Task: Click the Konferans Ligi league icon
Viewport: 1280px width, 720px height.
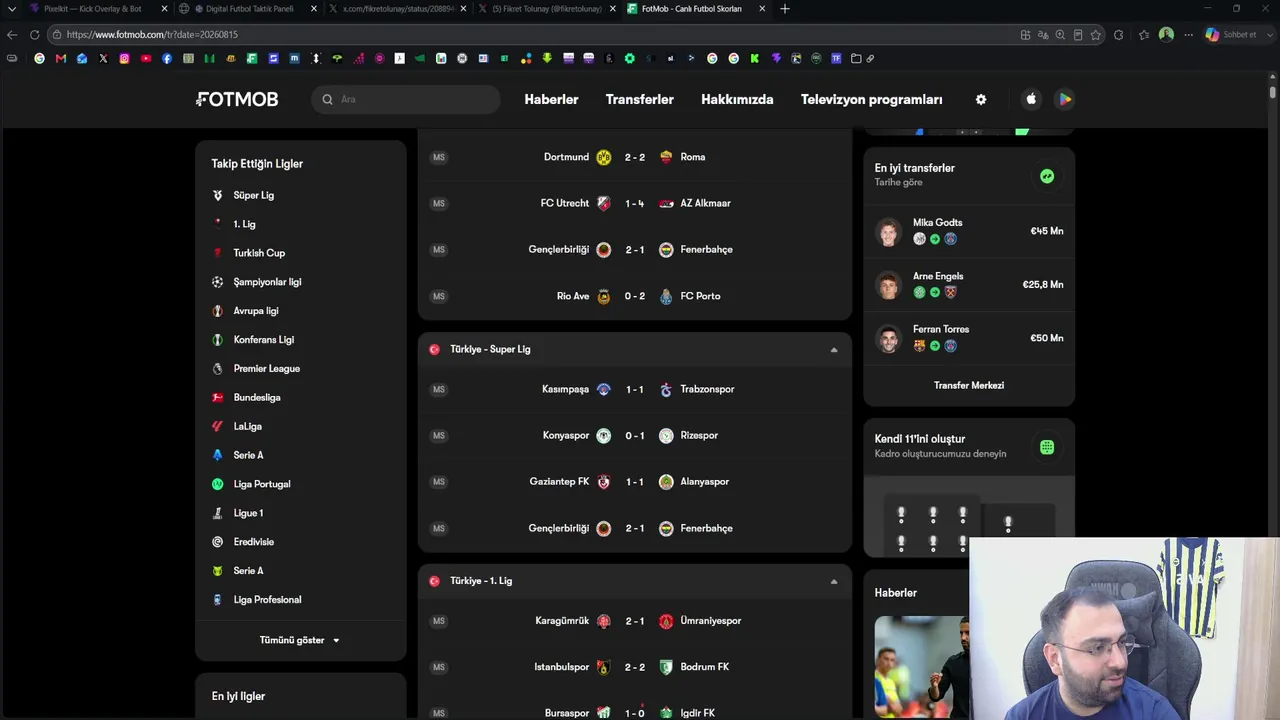Action: point(217,340)
